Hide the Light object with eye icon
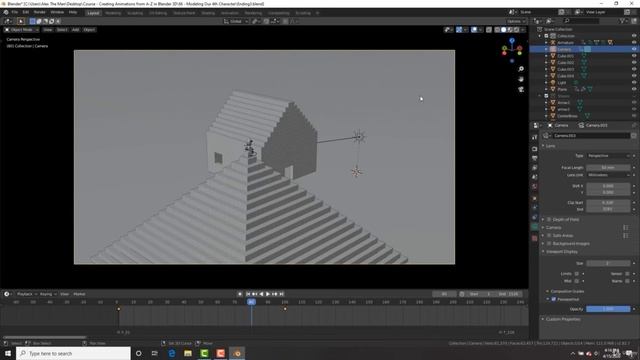Image resolution: width=640 pixels, height=360 pixels. click(634, 82)
